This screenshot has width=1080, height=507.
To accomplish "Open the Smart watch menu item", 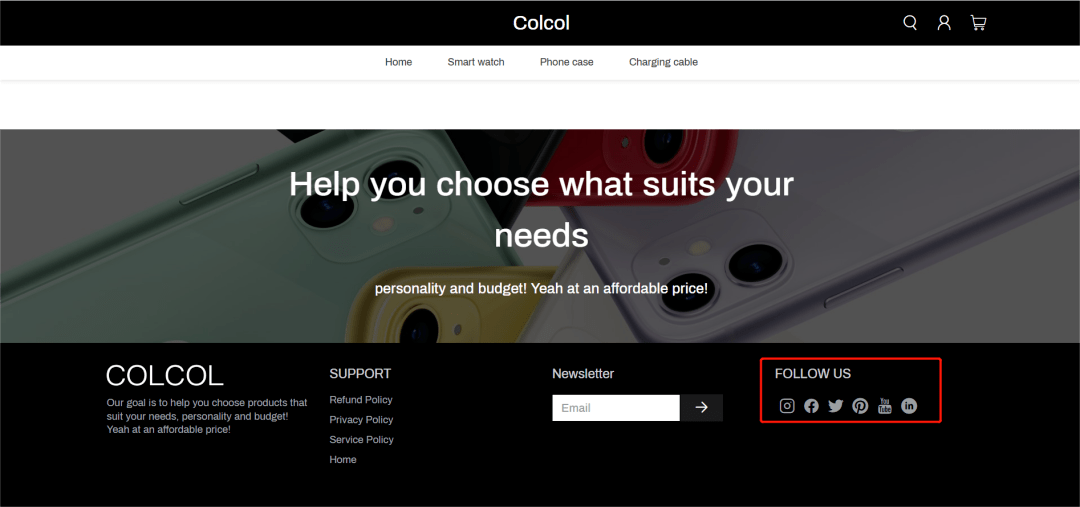I will pyautogui.click(x=476, y=62).
